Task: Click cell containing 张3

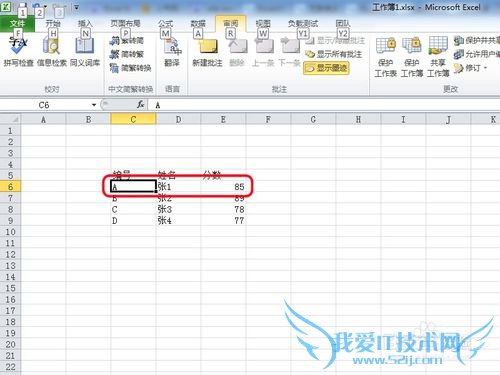Action: (x=178, y=209)
